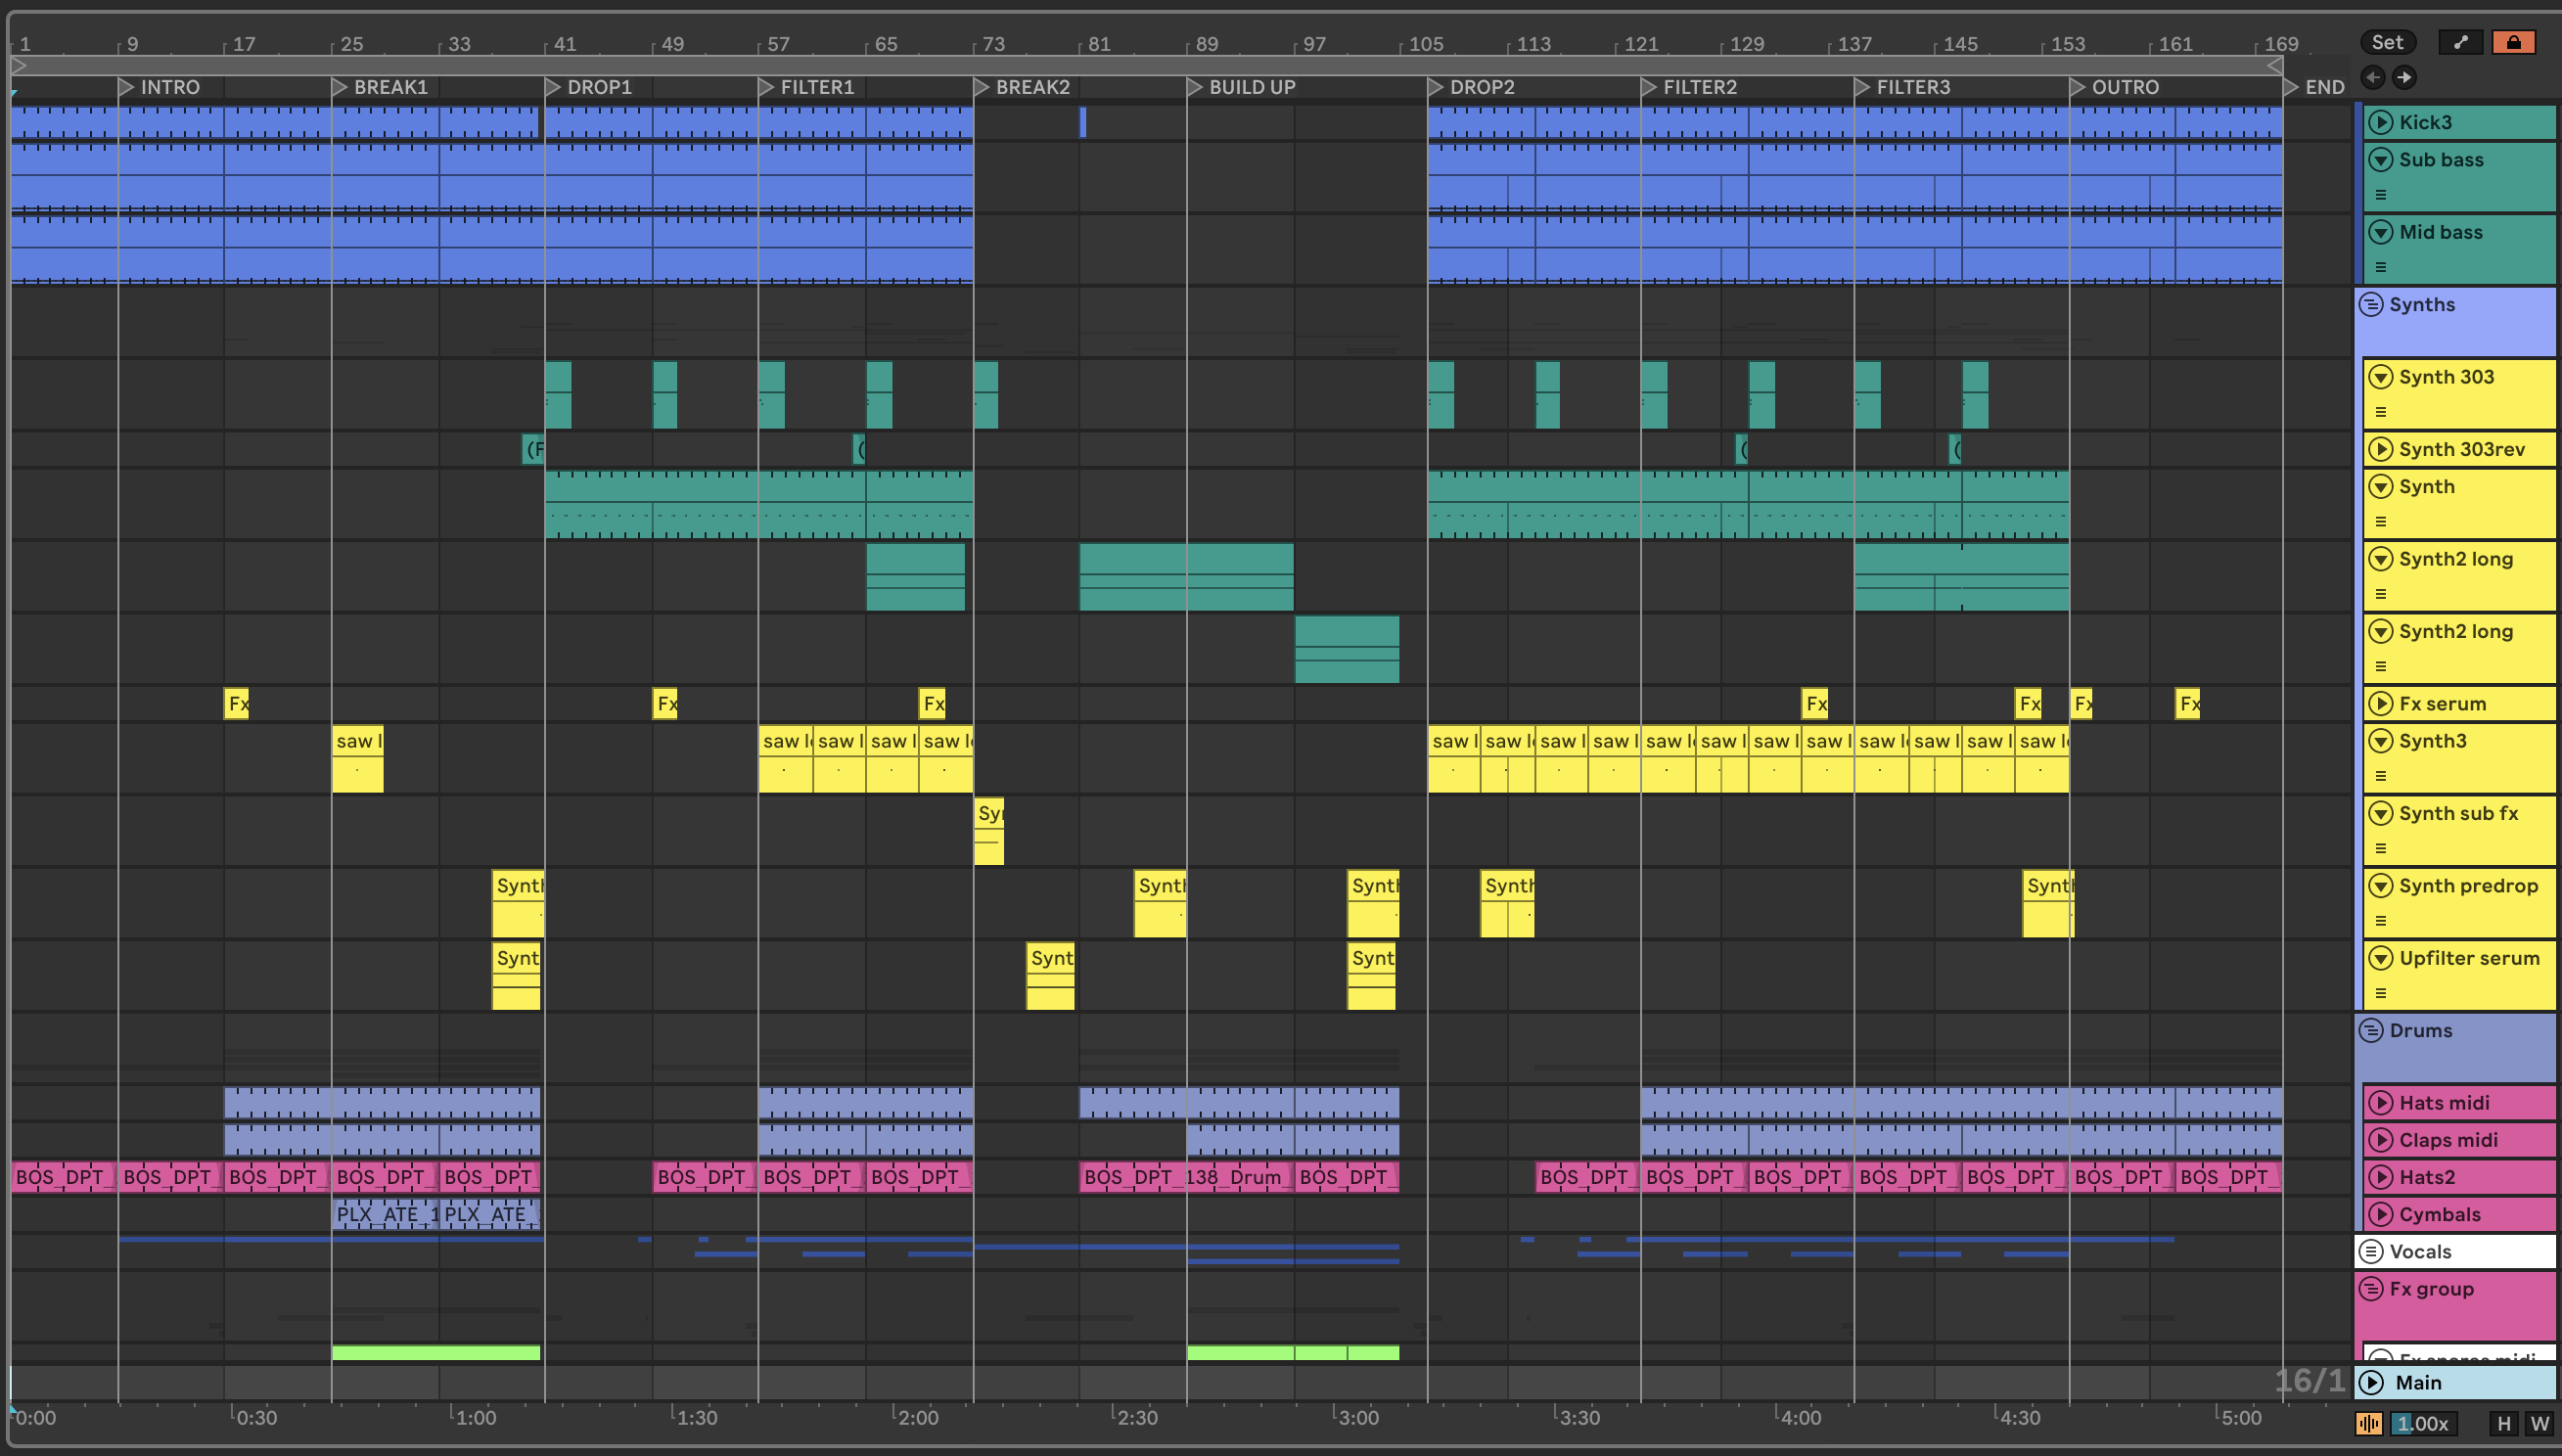
Task: Open Synth predrop automation lane icon
Action: (2380, 921)
